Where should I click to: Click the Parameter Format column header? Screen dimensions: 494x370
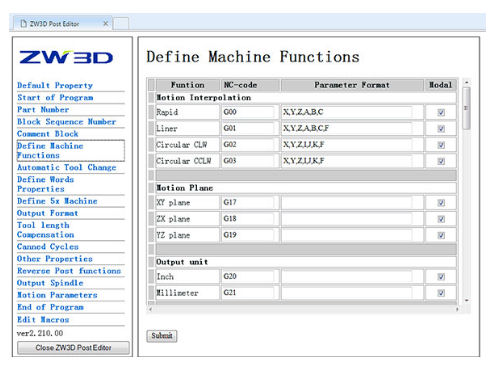[x=352, y=85]
